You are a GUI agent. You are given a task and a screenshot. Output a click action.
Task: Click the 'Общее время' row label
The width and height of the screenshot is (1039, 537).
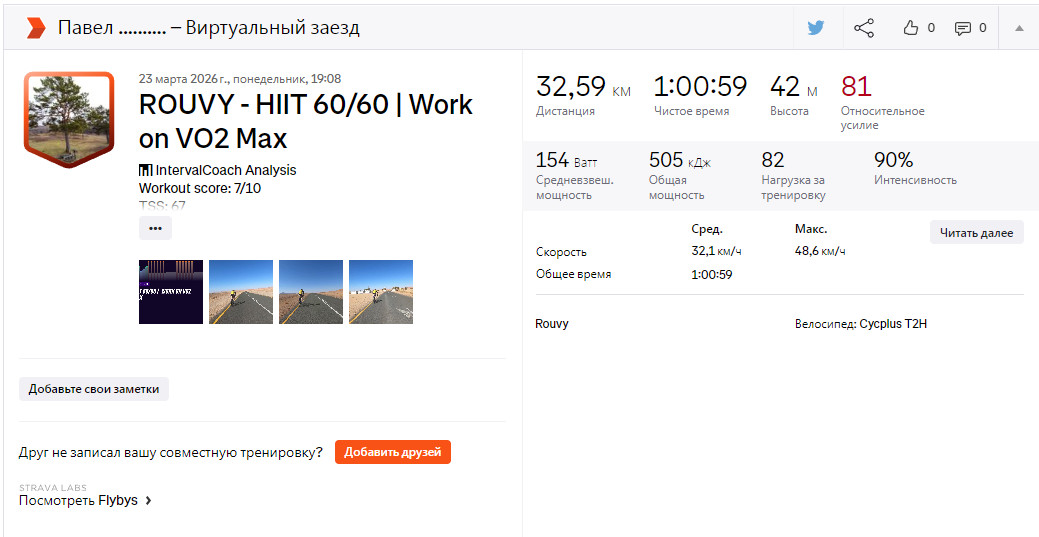(x=574, y=274)
